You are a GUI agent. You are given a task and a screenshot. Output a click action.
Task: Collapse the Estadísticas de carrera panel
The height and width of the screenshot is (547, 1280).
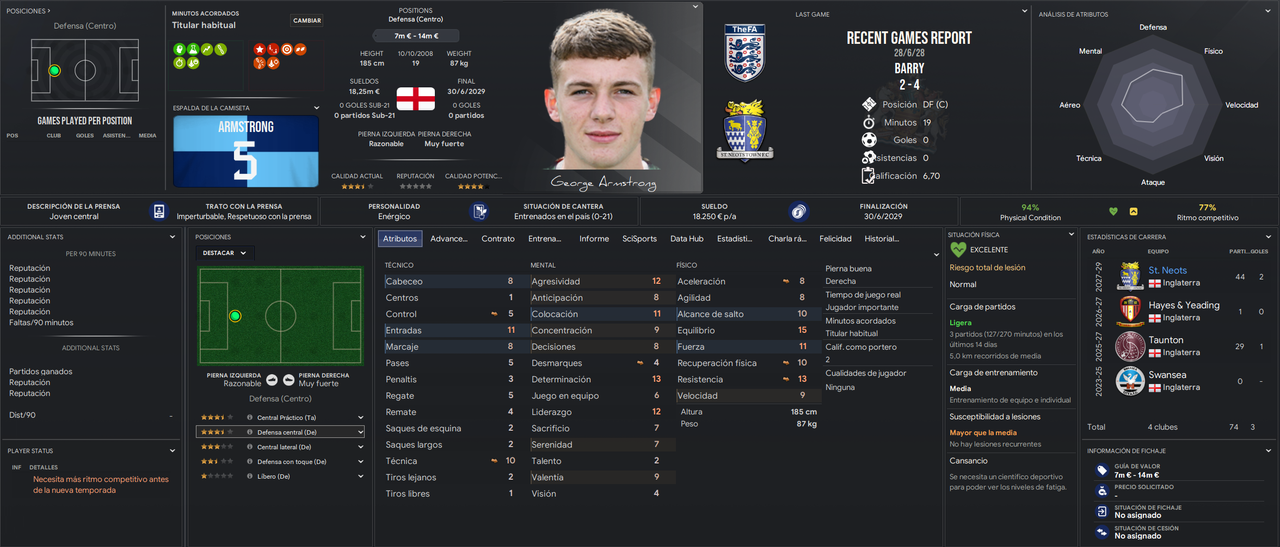pyautogui.click(x=1268, y=237)
